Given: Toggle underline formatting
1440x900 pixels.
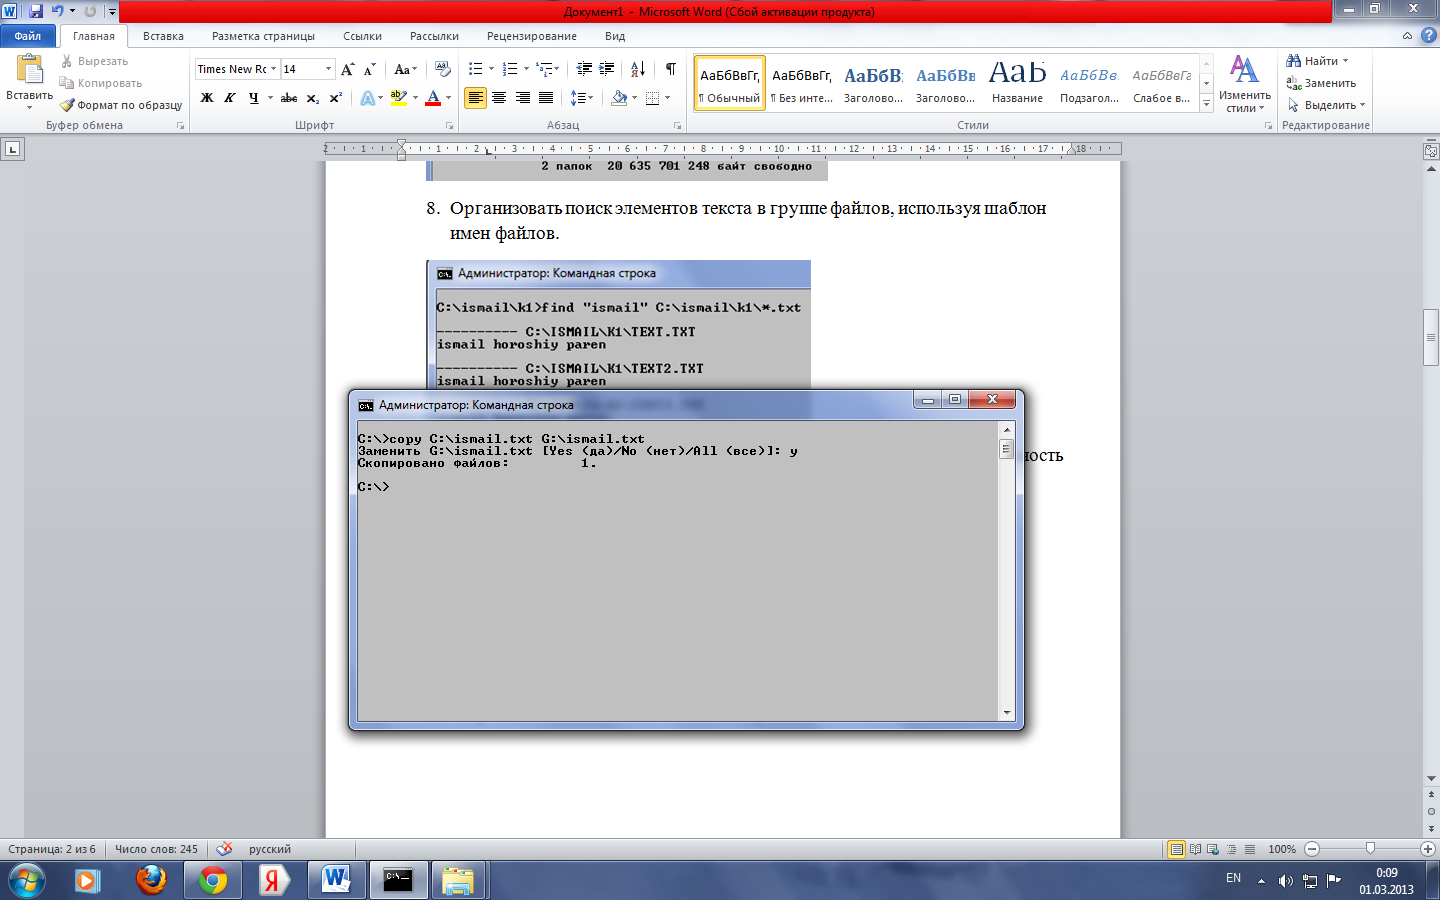Looking at the screenshot, I should click(254, 98).
